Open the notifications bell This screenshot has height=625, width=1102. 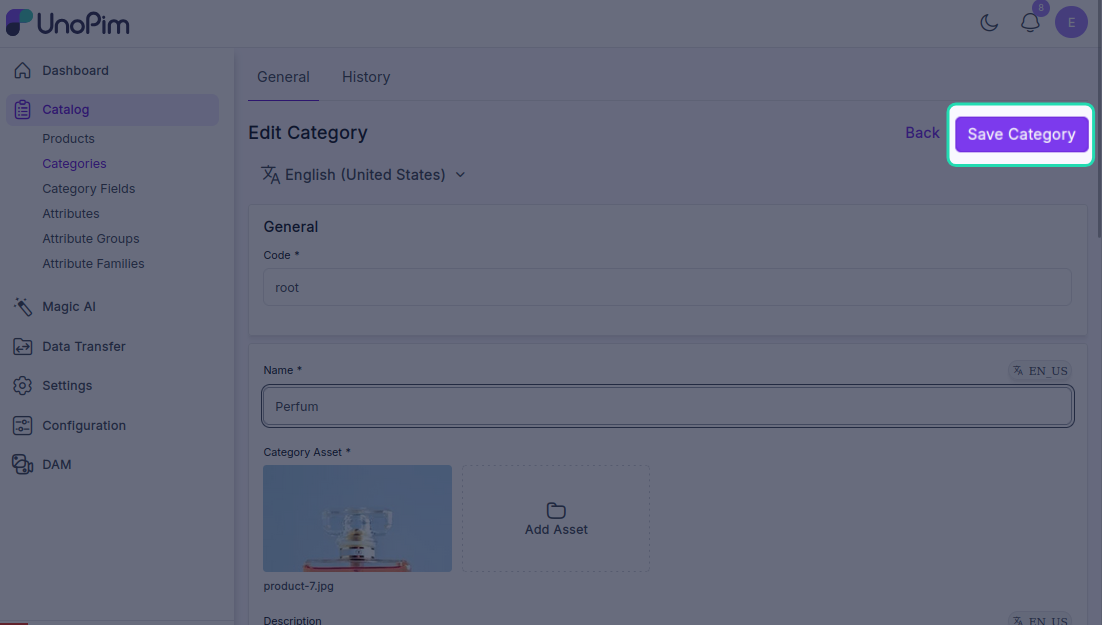(x=1030, y=22)
